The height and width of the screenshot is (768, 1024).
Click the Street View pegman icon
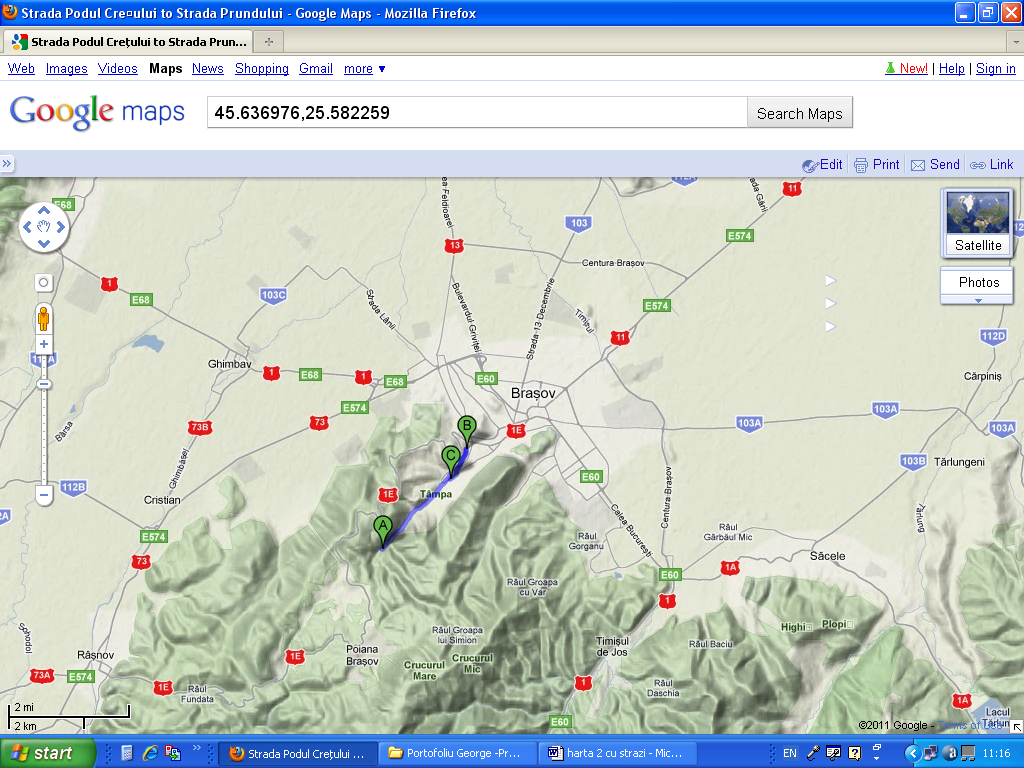pos(44,319)
